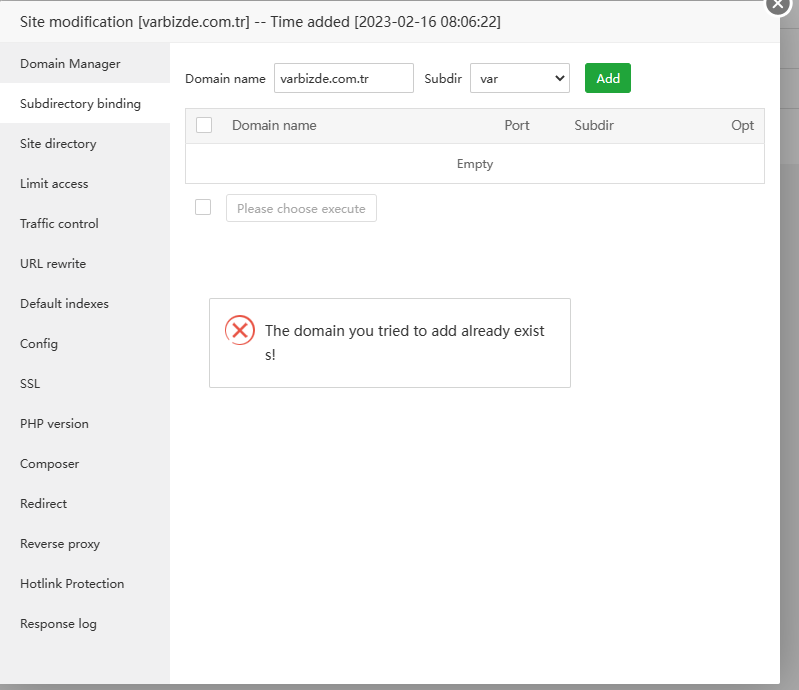This screenshot has height=690, width=799.
Task: Open the Subdir dropdown showing var
Action: click(519, 78)
